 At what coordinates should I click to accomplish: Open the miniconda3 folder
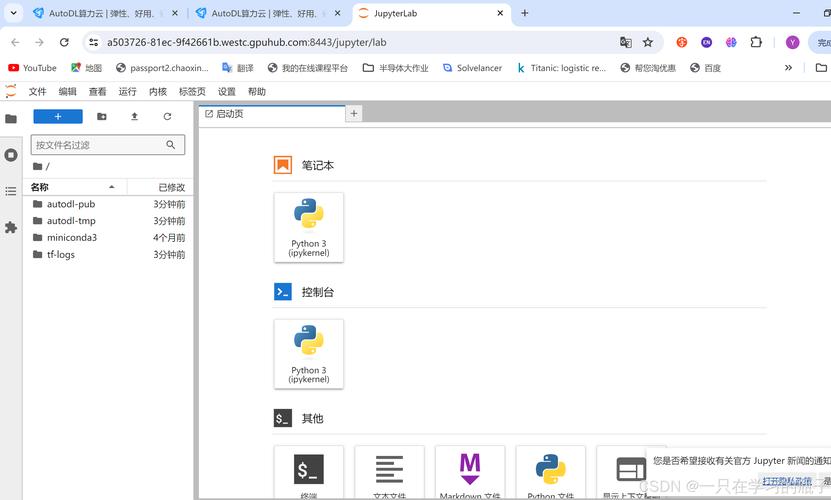108,238
